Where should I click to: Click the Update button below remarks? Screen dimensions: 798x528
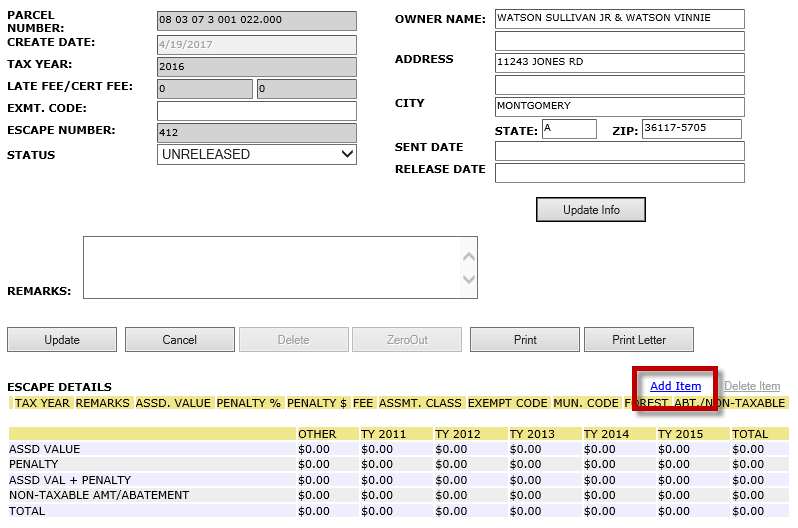(62, 340)
